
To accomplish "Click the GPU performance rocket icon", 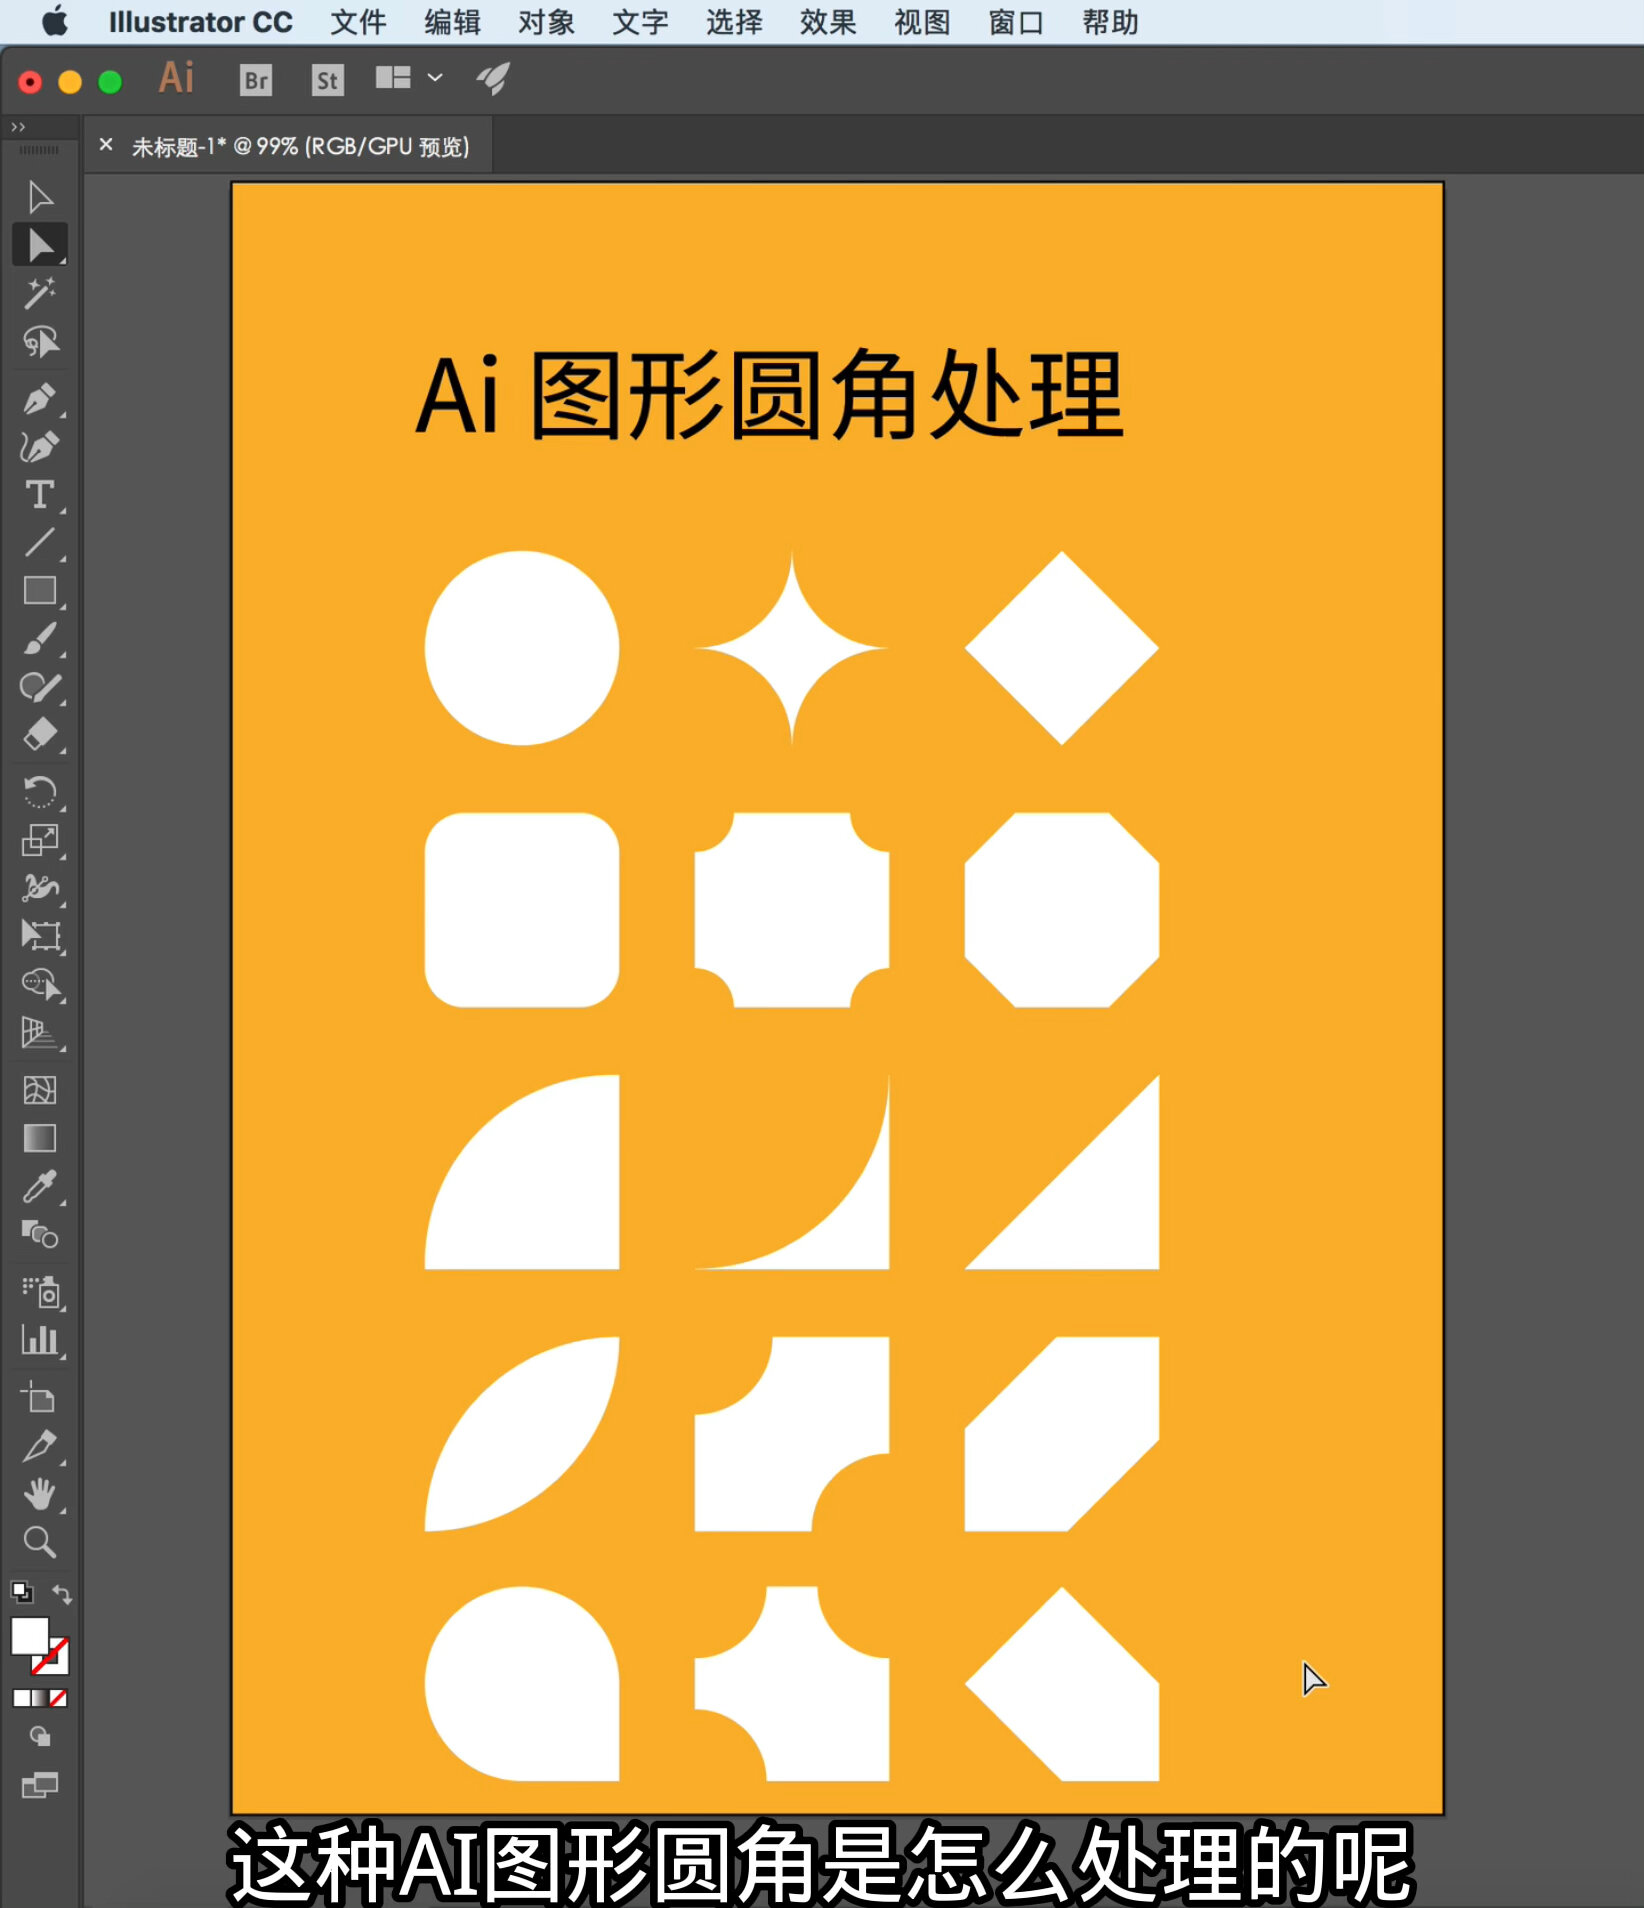I will pos(492,78).
